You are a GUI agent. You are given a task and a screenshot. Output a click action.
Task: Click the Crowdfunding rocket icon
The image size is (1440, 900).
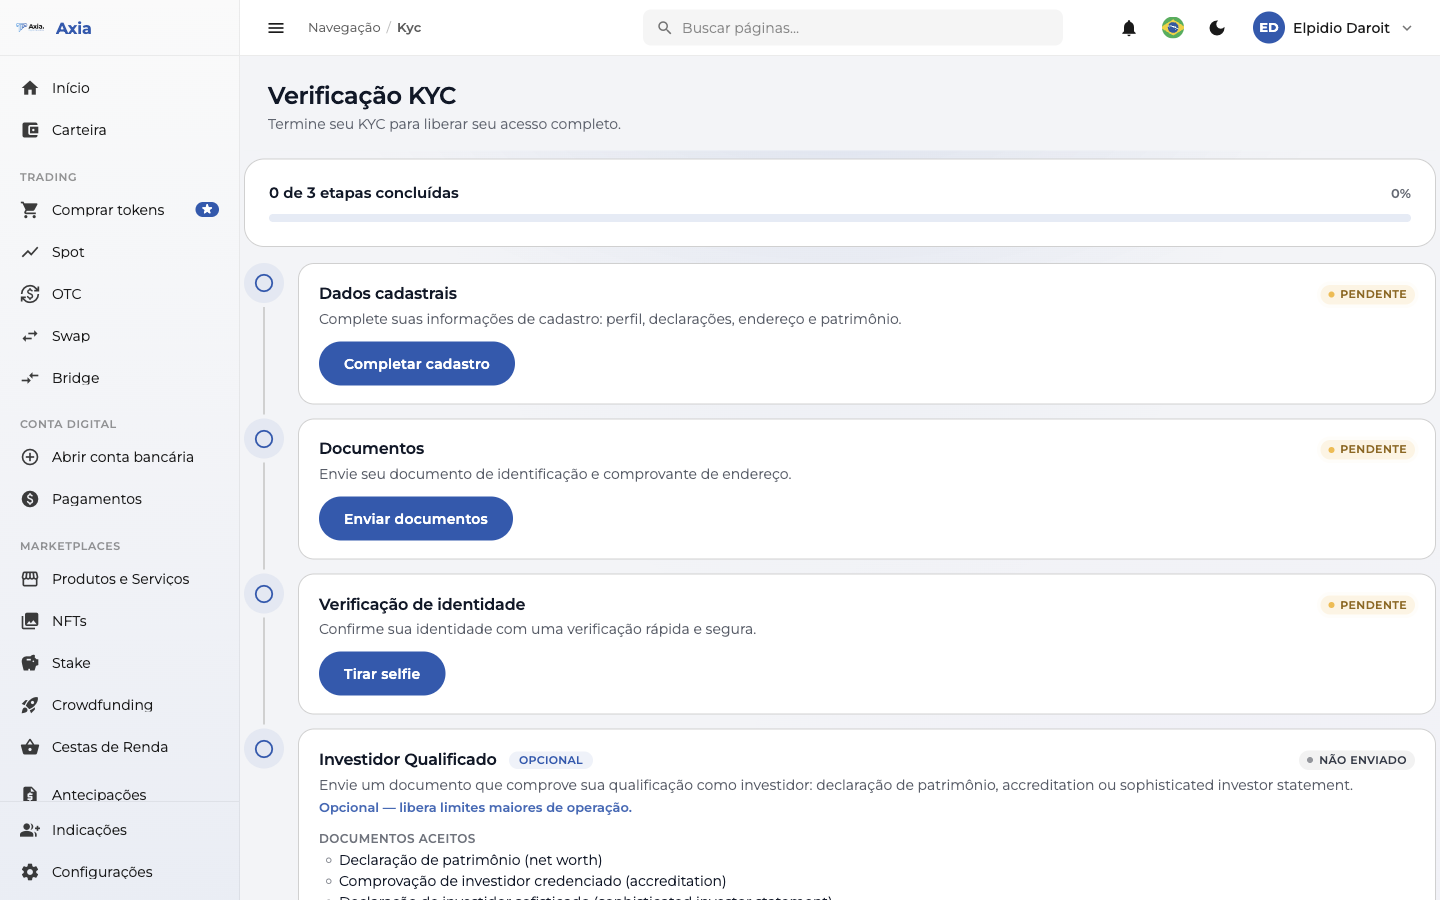coord(30,705)
